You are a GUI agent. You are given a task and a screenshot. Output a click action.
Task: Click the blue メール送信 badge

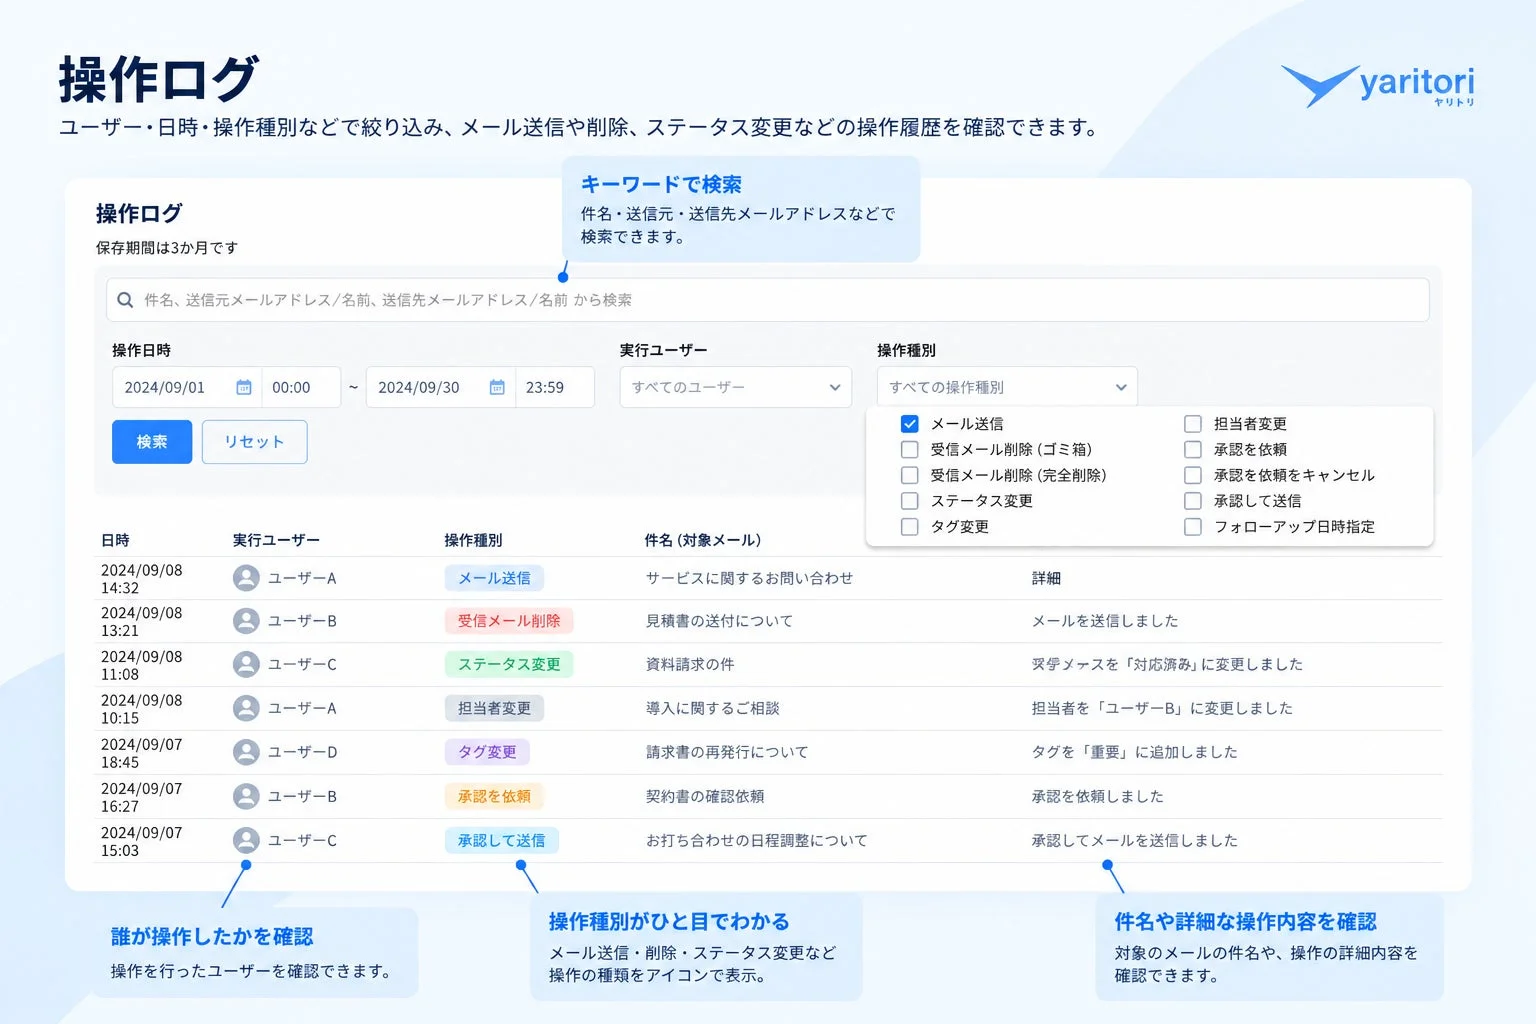494,578
